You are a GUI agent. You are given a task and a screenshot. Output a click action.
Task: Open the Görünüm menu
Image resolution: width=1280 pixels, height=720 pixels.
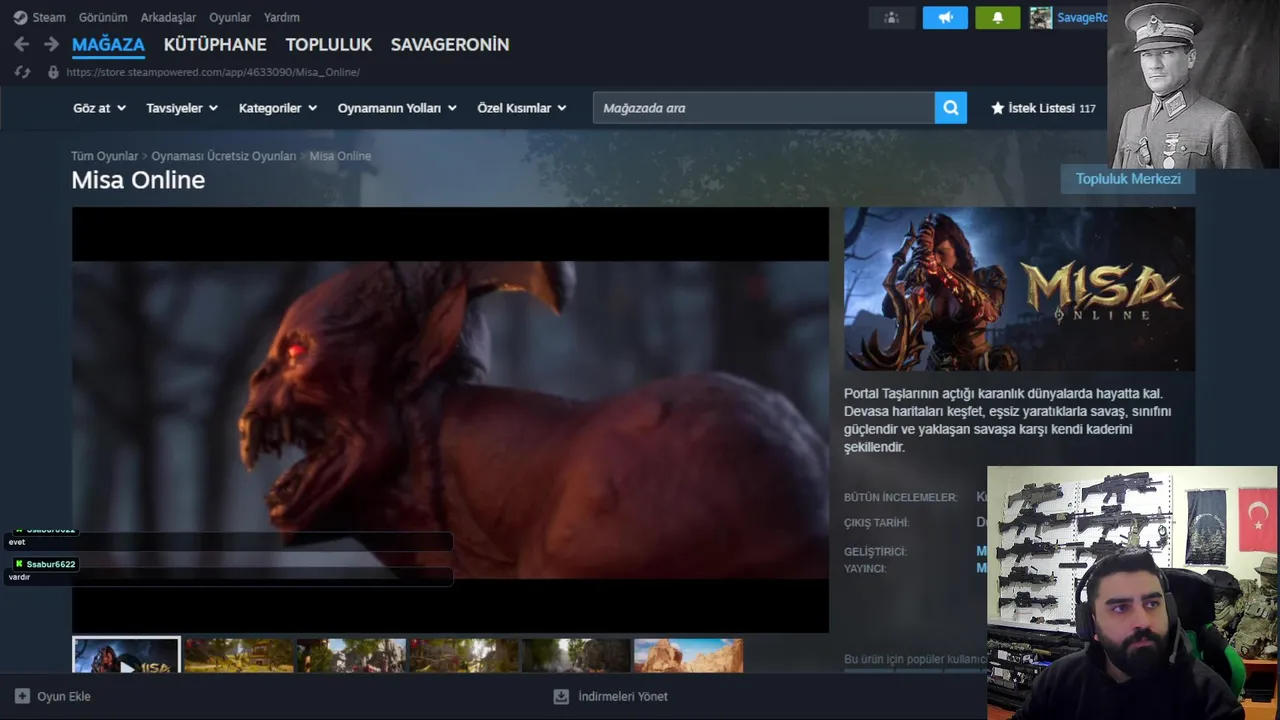(103, 17)
